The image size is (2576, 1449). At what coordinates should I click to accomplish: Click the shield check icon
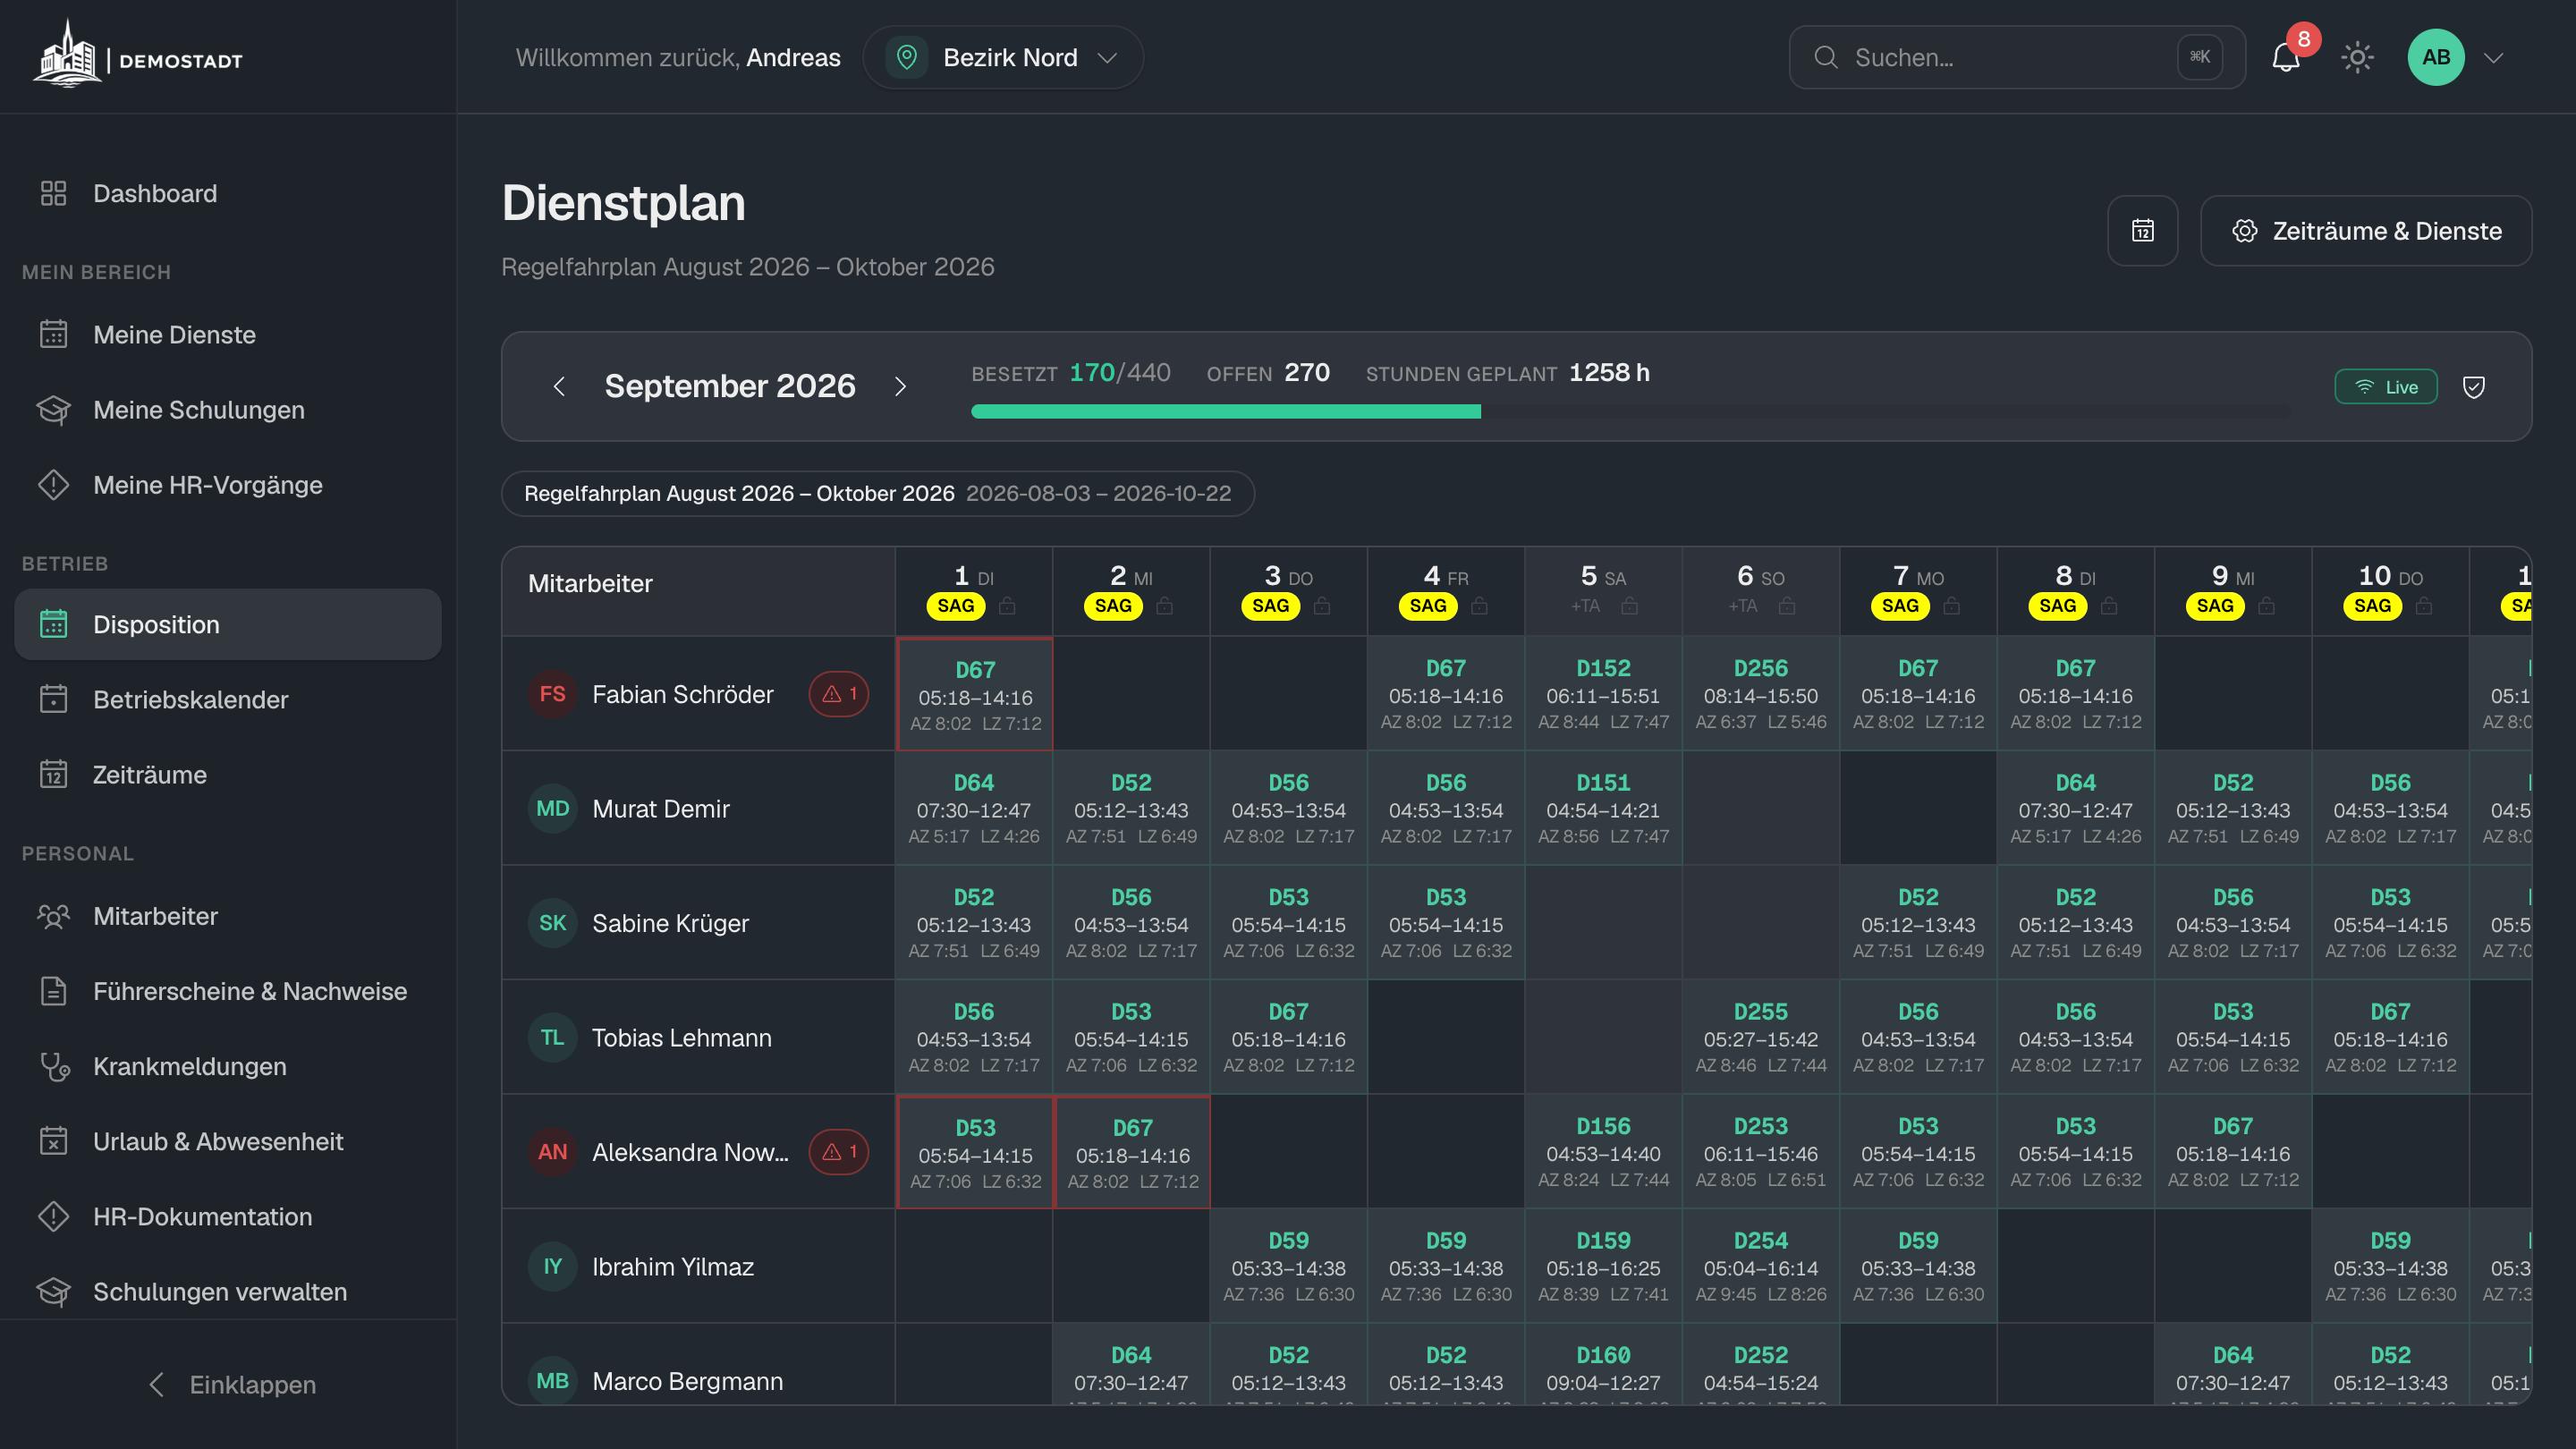[2473, 387]
